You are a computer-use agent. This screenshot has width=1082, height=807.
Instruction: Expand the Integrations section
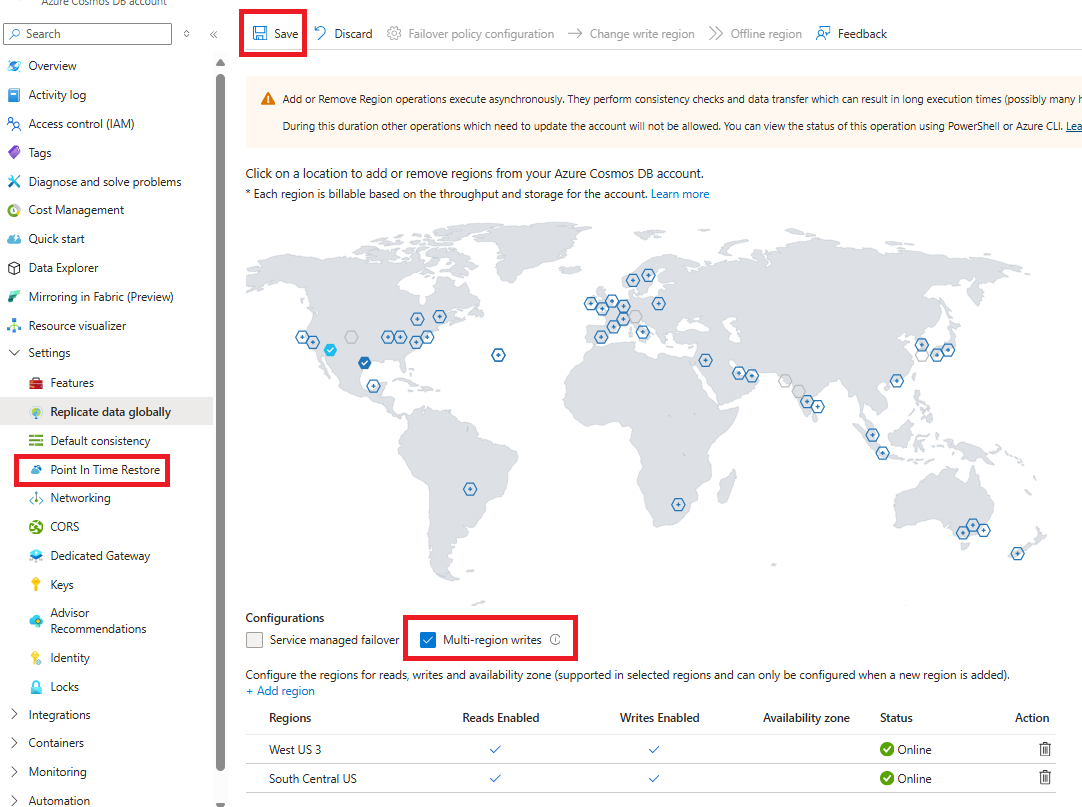(x=14, y=715)
